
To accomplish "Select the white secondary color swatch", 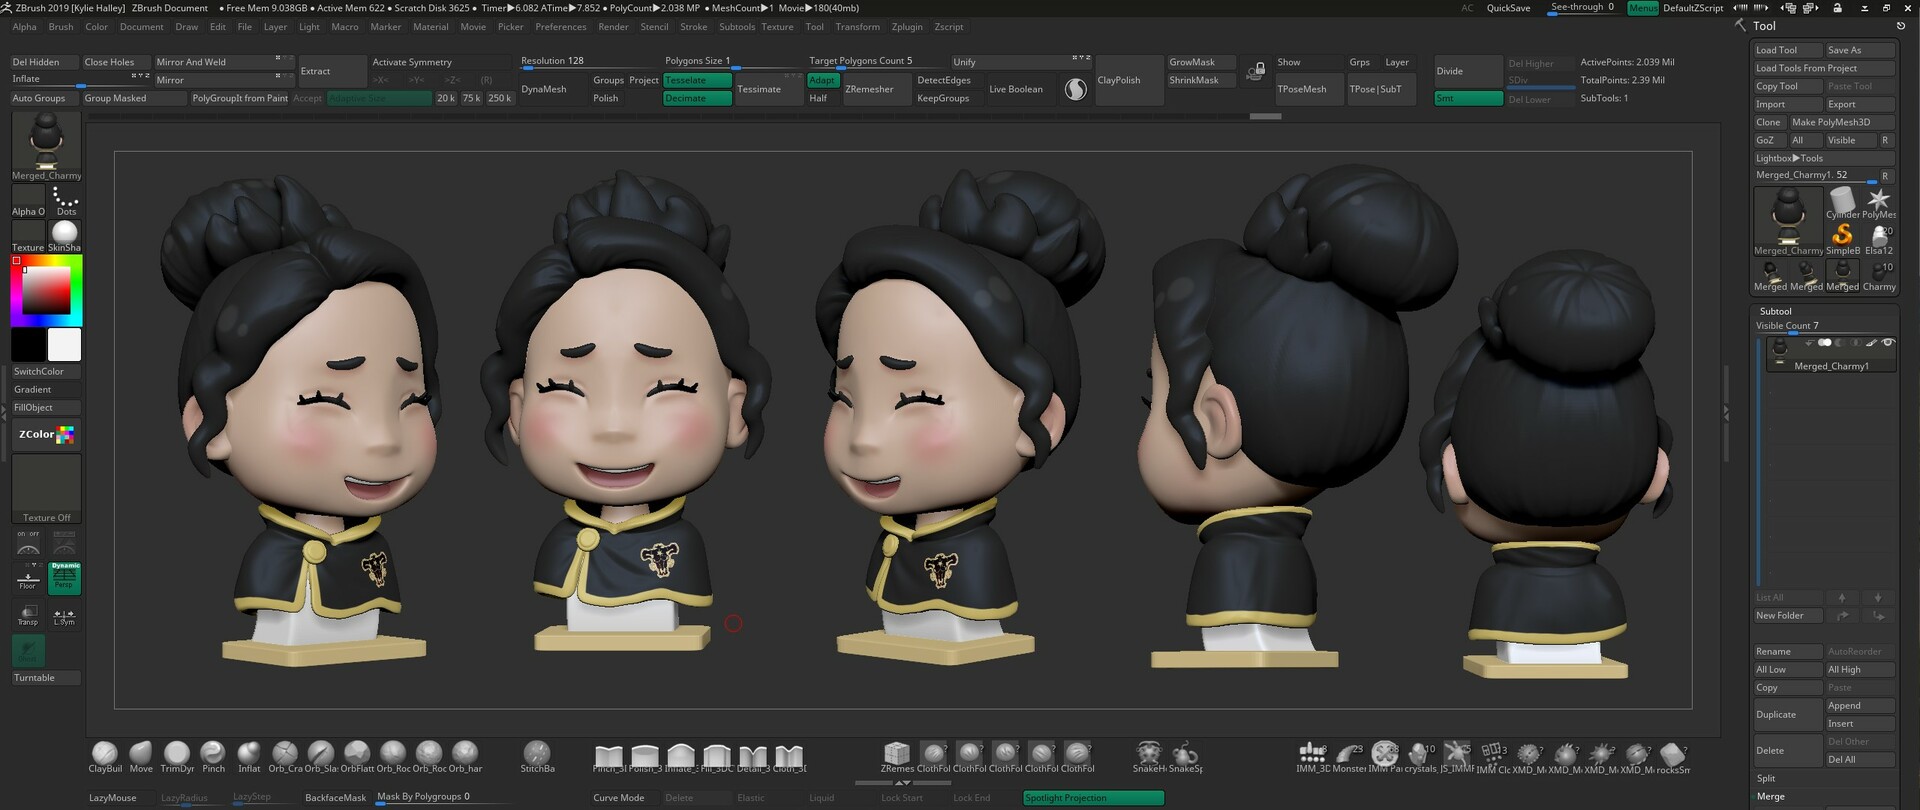I will [64, 344].
